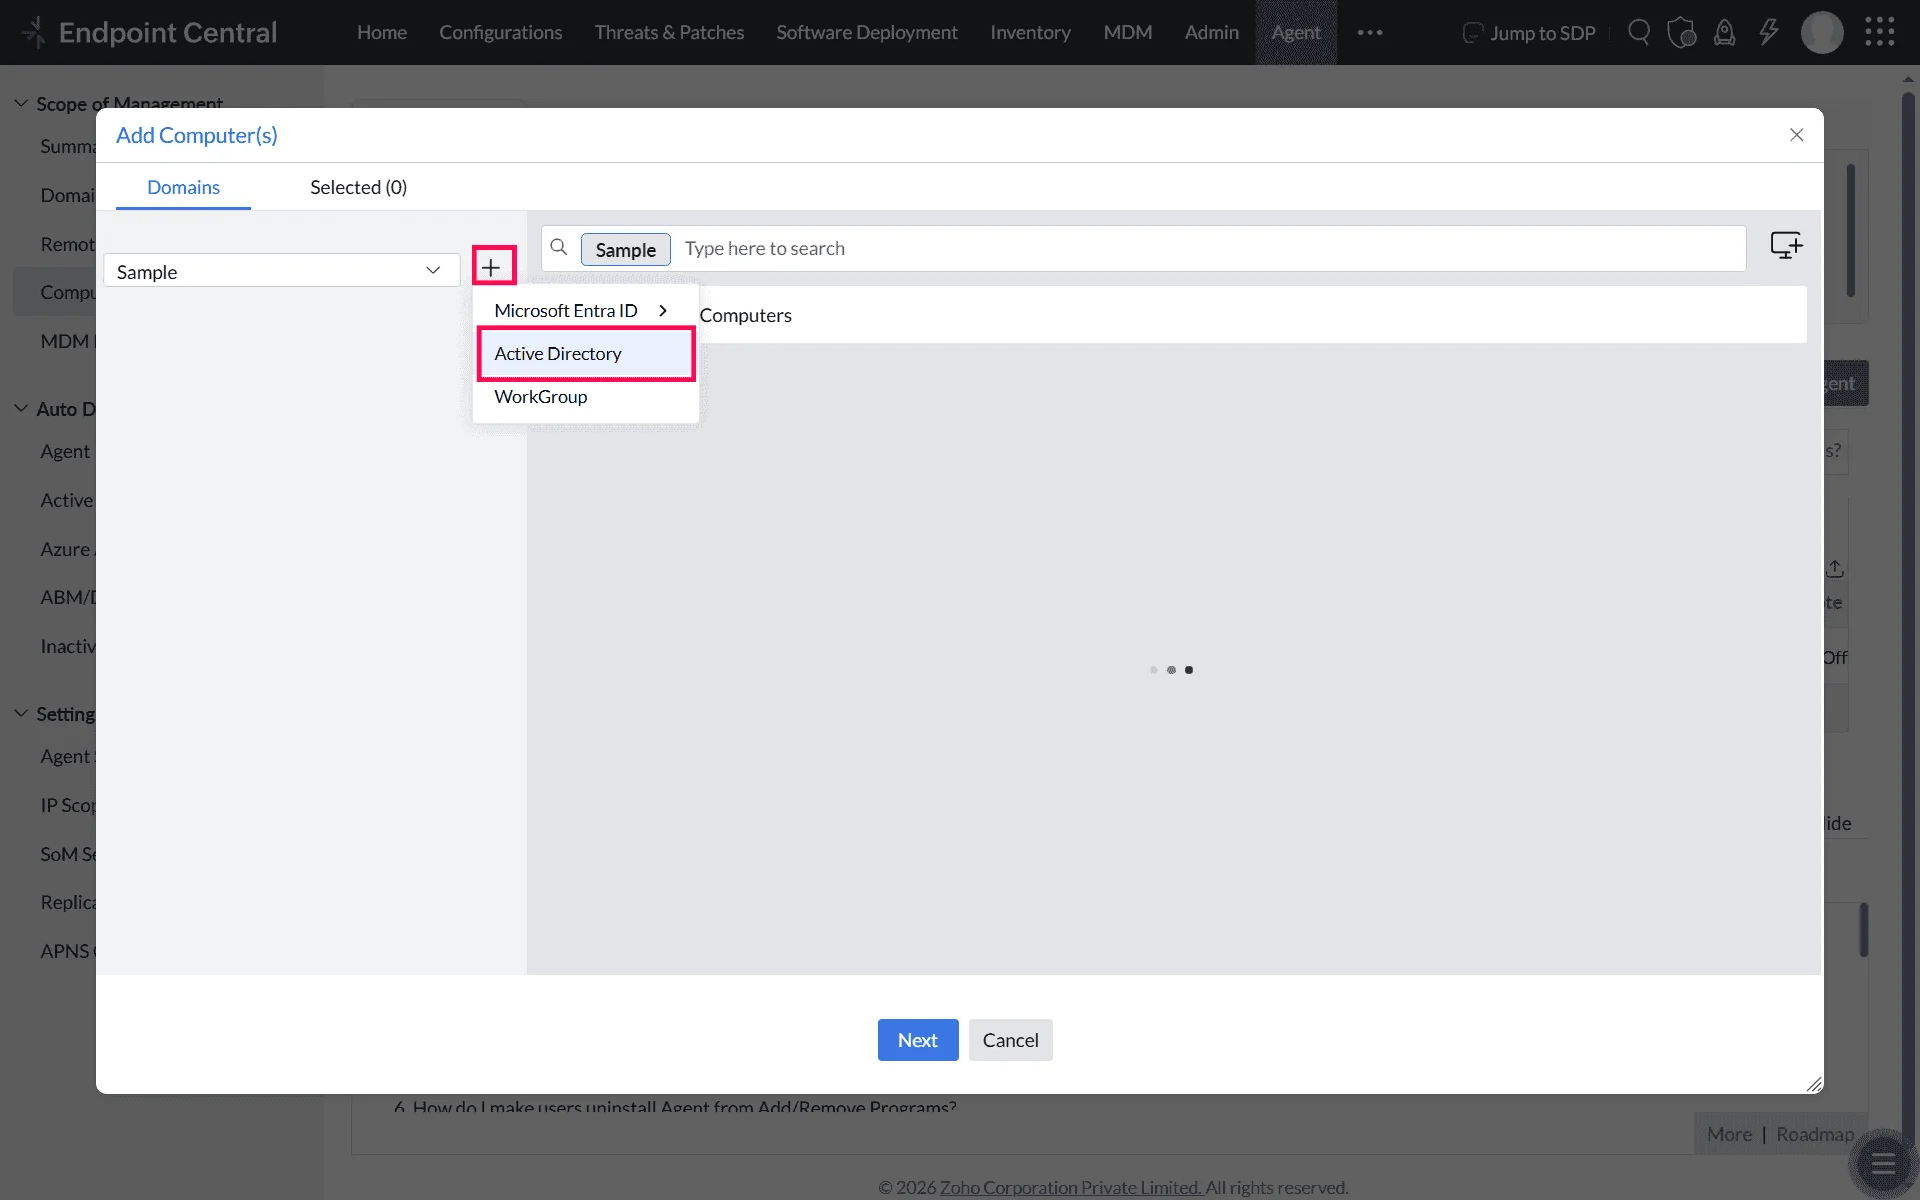Open the Sample domain dropdown

(281, 270)
